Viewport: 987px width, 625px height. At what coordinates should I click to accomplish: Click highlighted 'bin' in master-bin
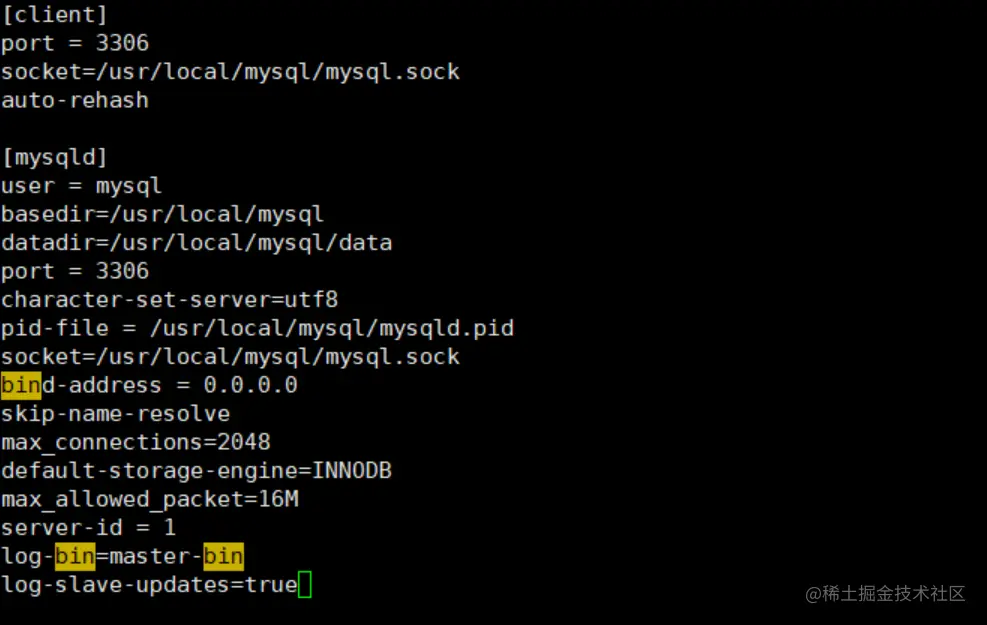(223, 556)
